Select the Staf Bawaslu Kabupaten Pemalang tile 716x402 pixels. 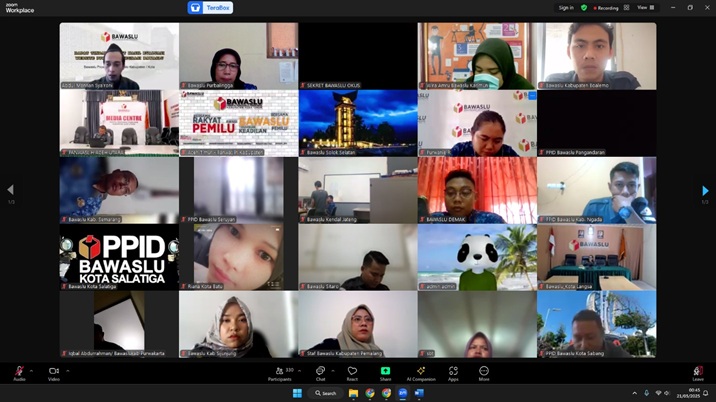tap(358, 324)
